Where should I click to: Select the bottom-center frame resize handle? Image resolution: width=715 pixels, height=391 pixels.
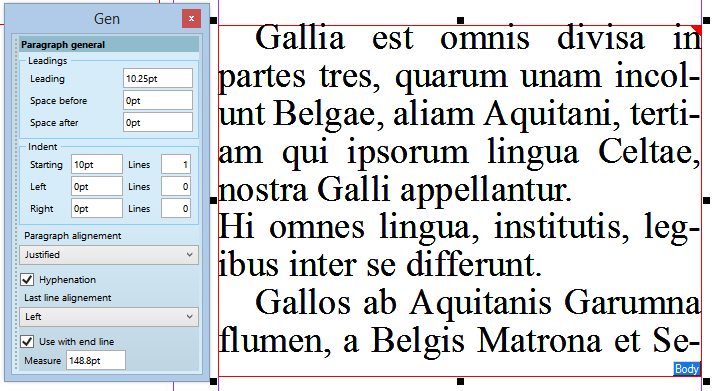461,381
